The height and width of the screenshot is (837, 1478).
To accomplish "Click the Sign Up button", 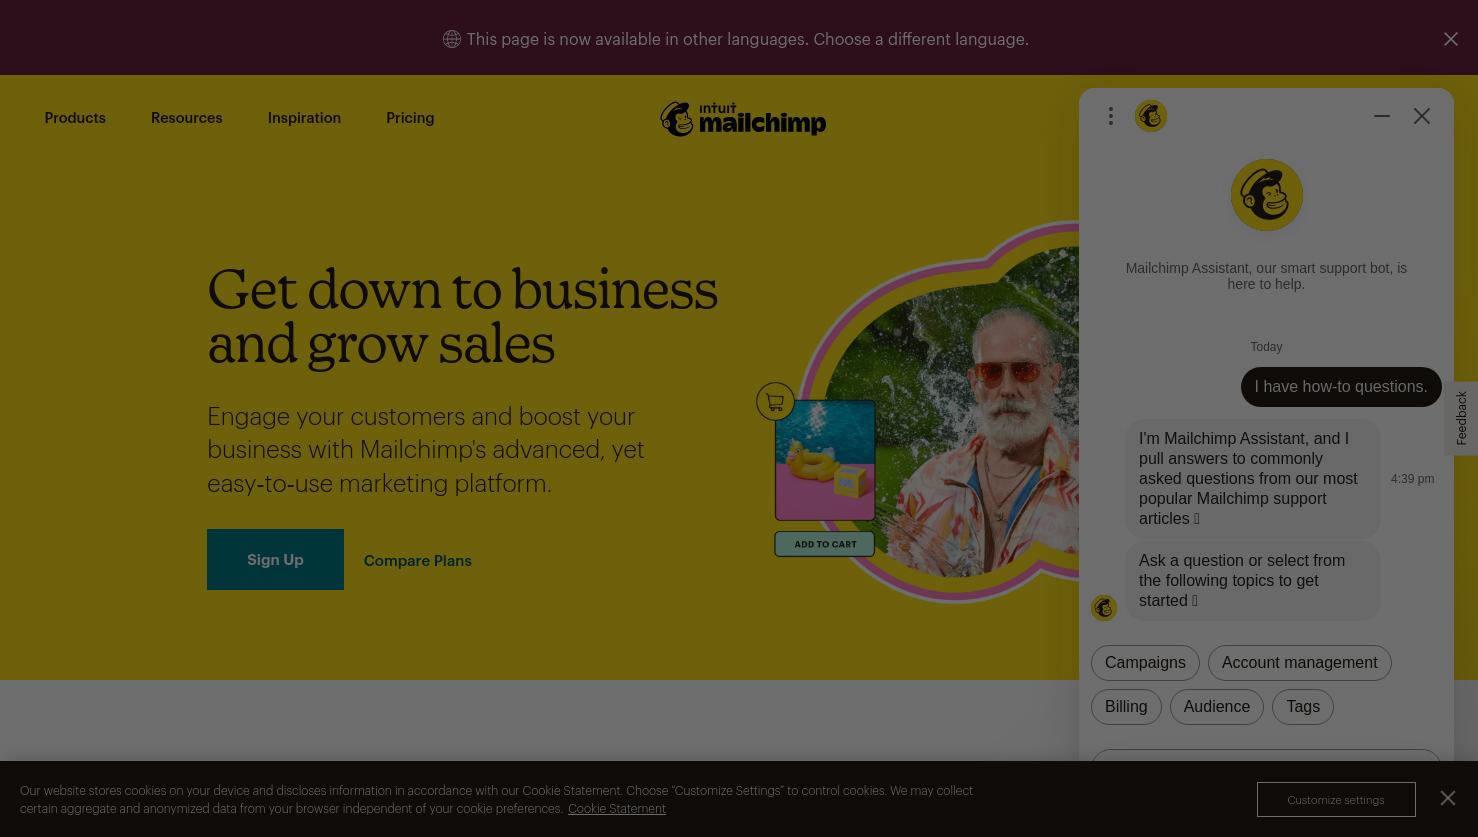I will pyautogui.click(x=275, y=559).
